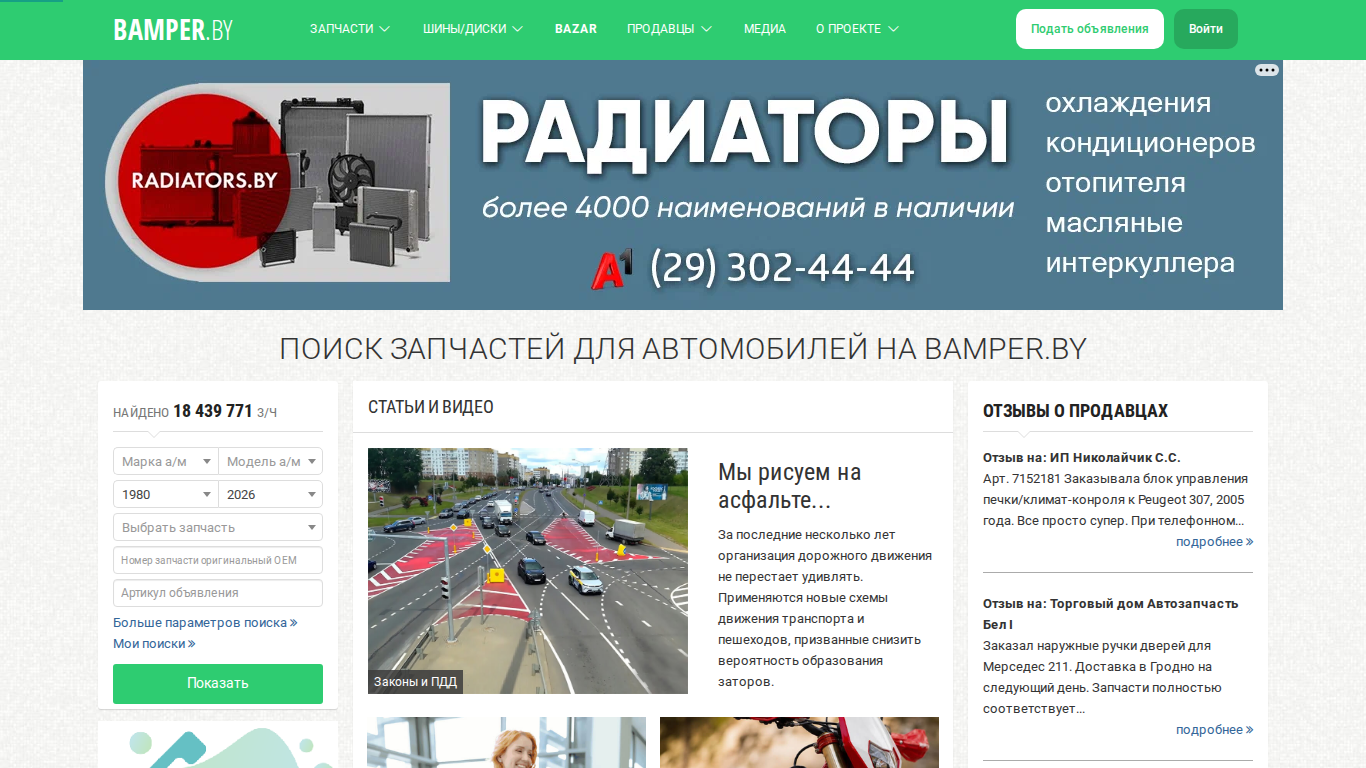Open the review on ИП Николайчик С.С.

(x=1082, y=457)
